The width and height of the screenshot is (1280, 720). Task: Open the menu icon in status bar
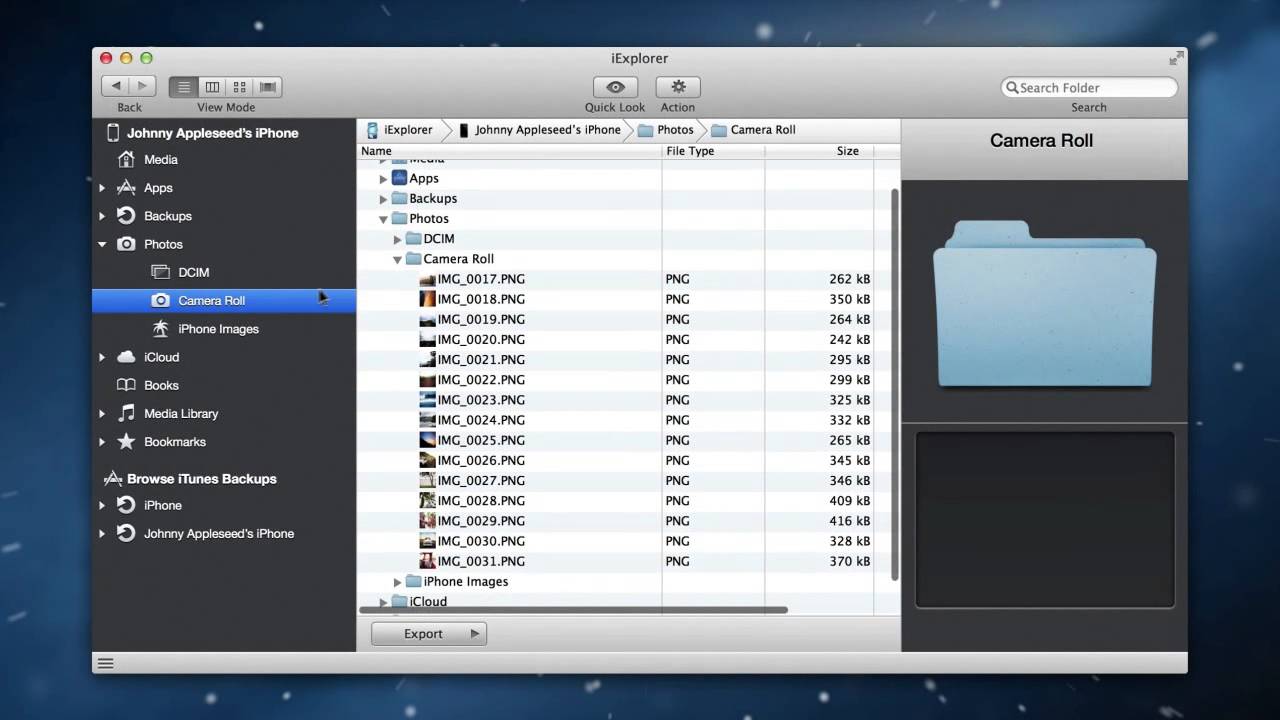[105, 663]
